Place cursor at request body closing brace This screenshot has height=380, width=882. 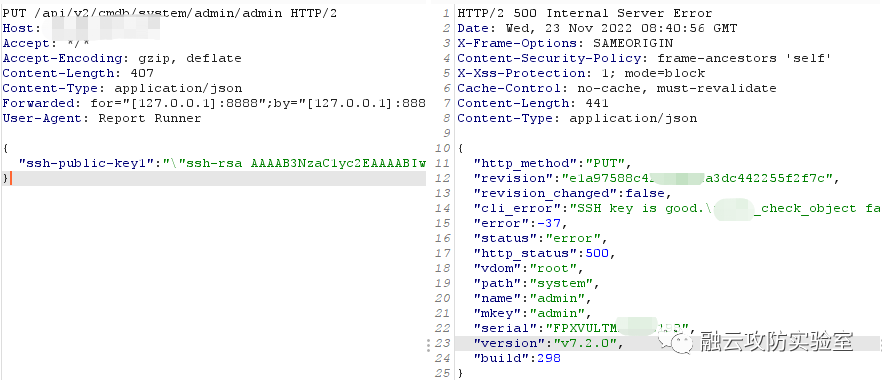[6, 178]
